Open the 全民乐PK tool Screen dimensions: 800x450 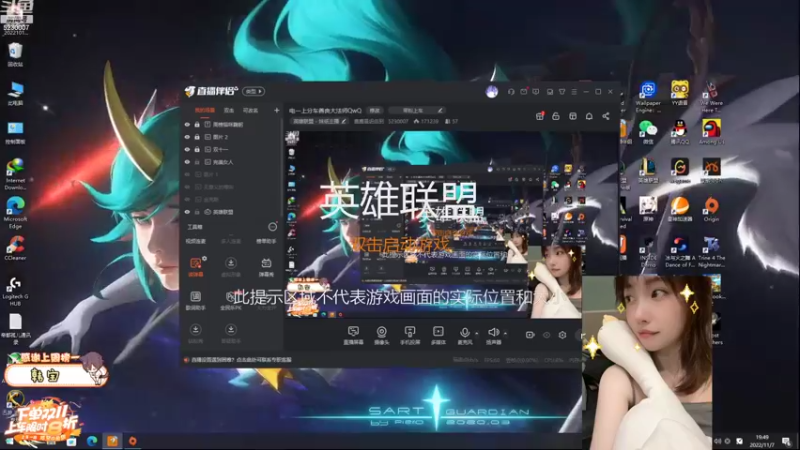coord(231,301)
